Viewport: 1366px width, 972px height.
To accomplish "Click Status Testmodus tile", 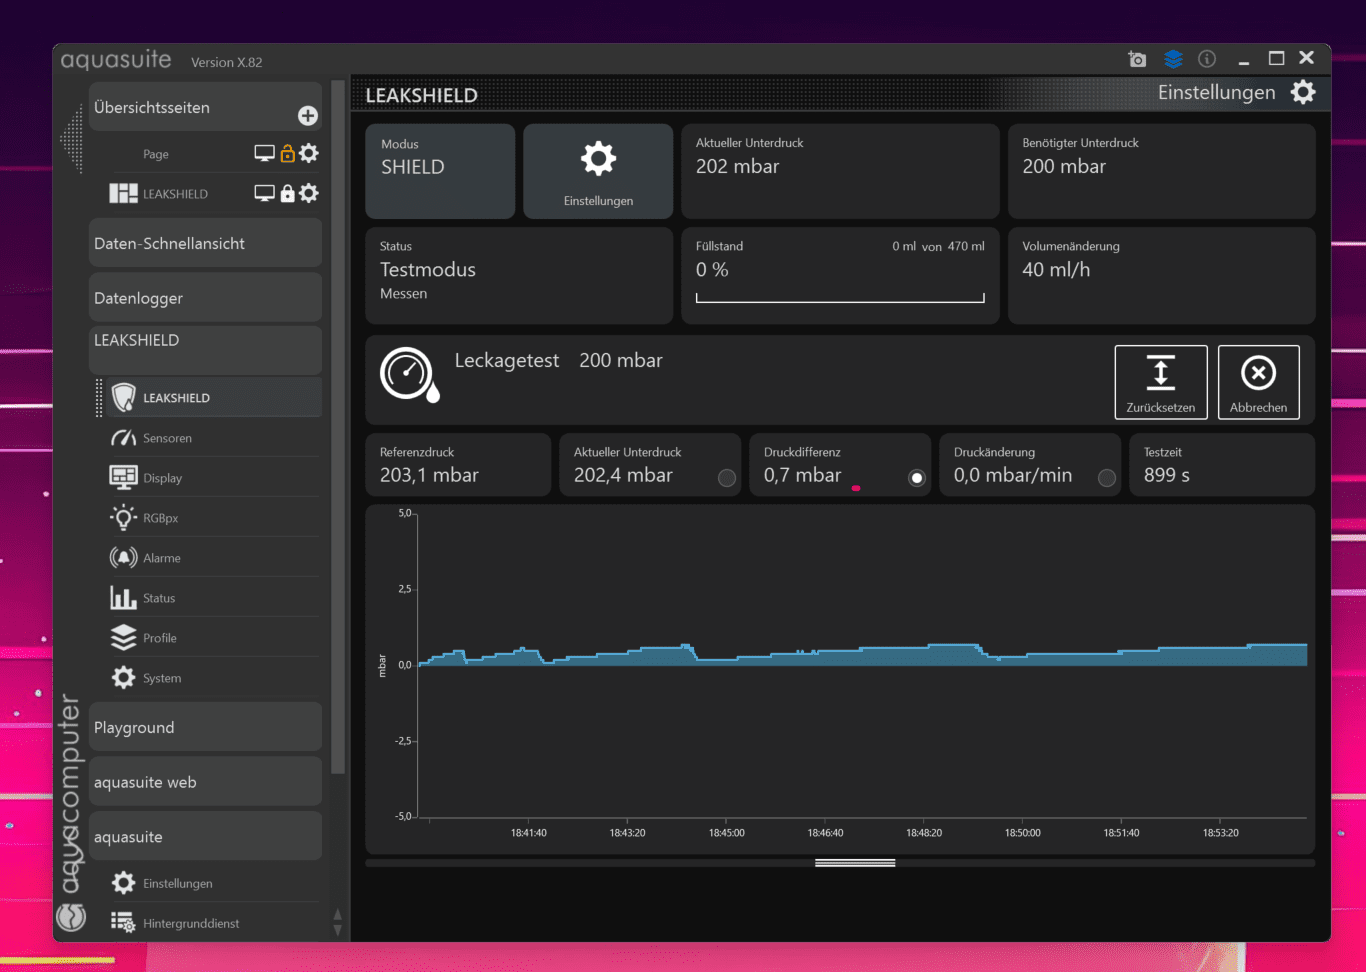I will pyautogui.click(x=519, y=276).
